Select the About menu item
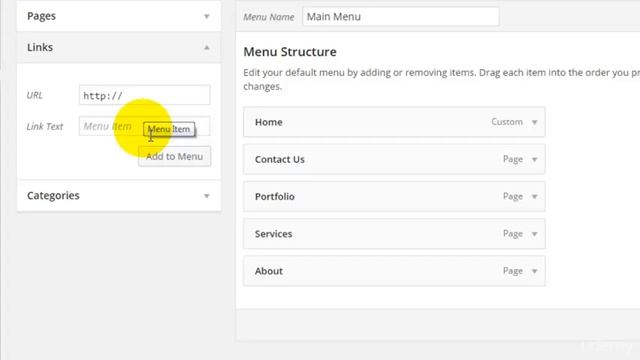640x360 pixels. click(394, 271)
